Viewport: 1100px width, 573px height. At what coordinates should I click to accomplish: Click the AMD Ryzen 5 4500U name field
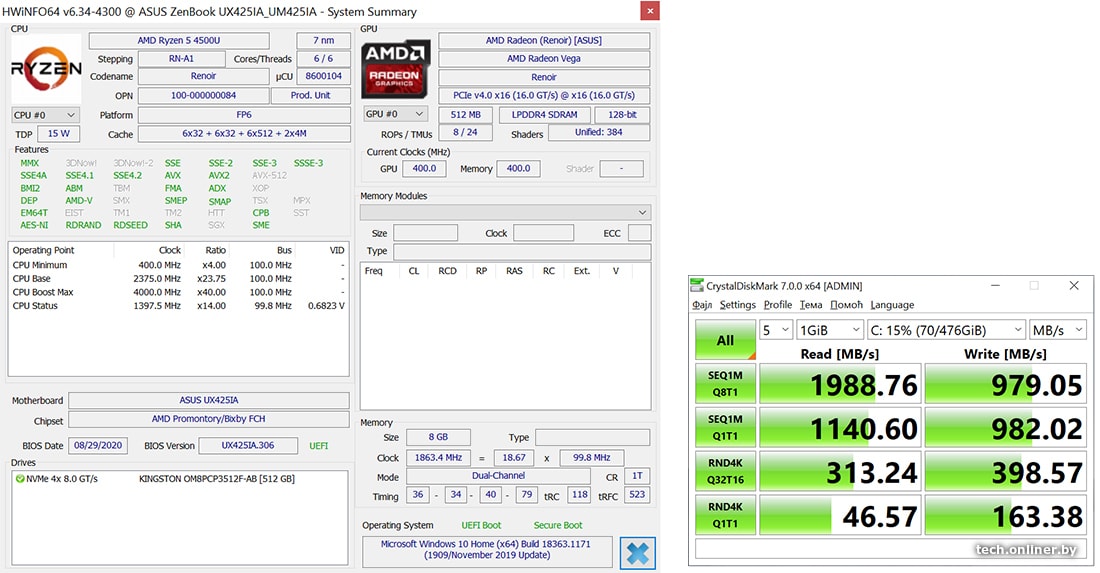tap(179, 41)
